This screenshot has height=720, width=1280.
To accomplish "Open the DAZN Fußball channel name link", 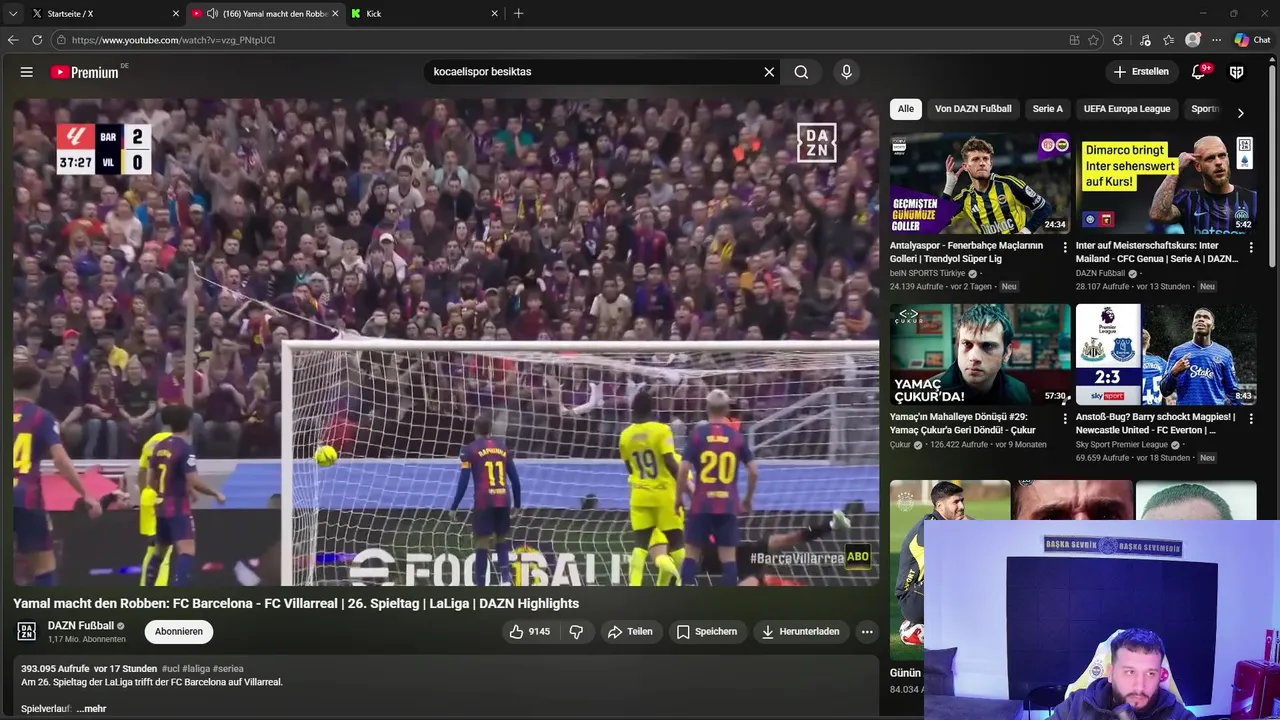I will tap(81, 626).
